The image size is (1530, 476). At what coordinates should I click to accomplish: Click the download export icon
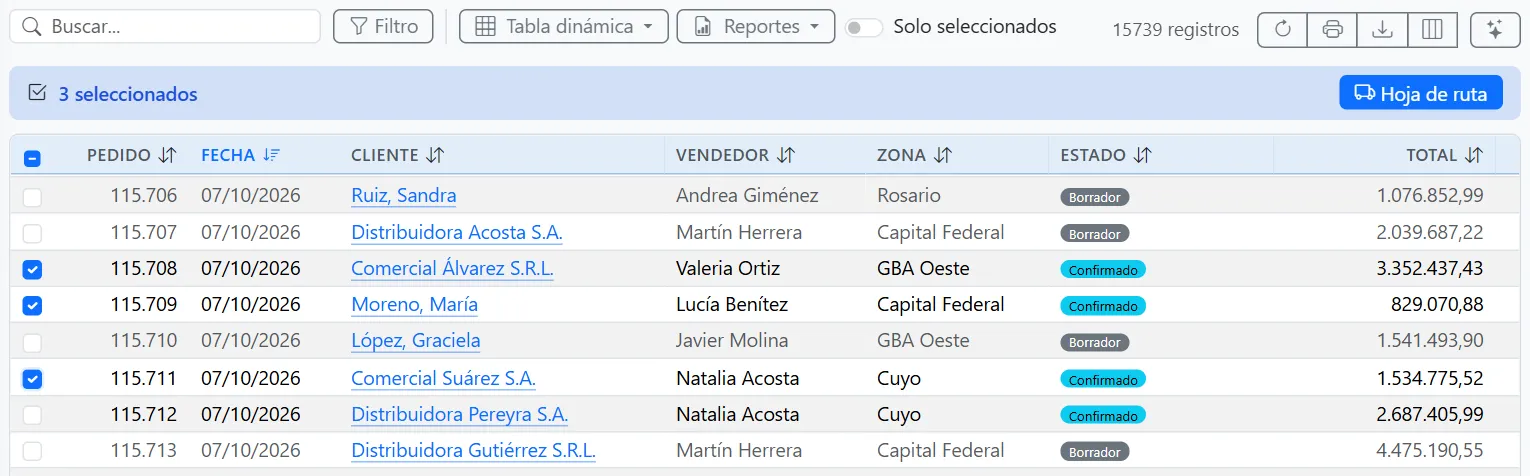1382,29
